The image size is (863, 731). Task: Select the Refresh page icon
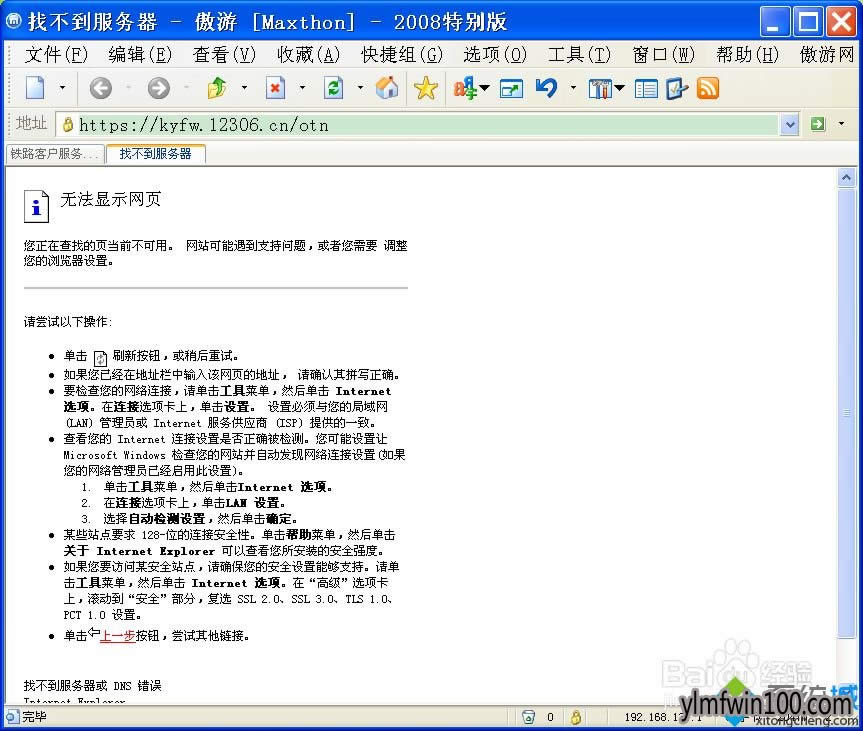(x=333, y=88)
